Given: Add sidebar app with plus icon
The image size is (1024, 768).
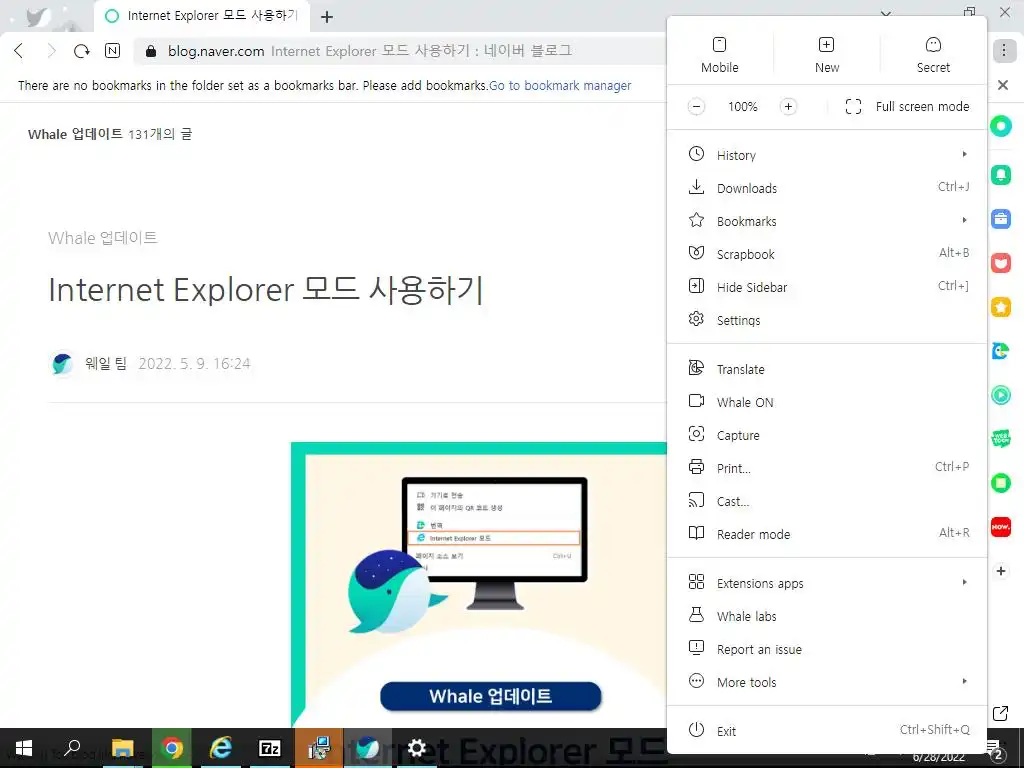Looking at the screenshot, I should tap(1000, 571).
